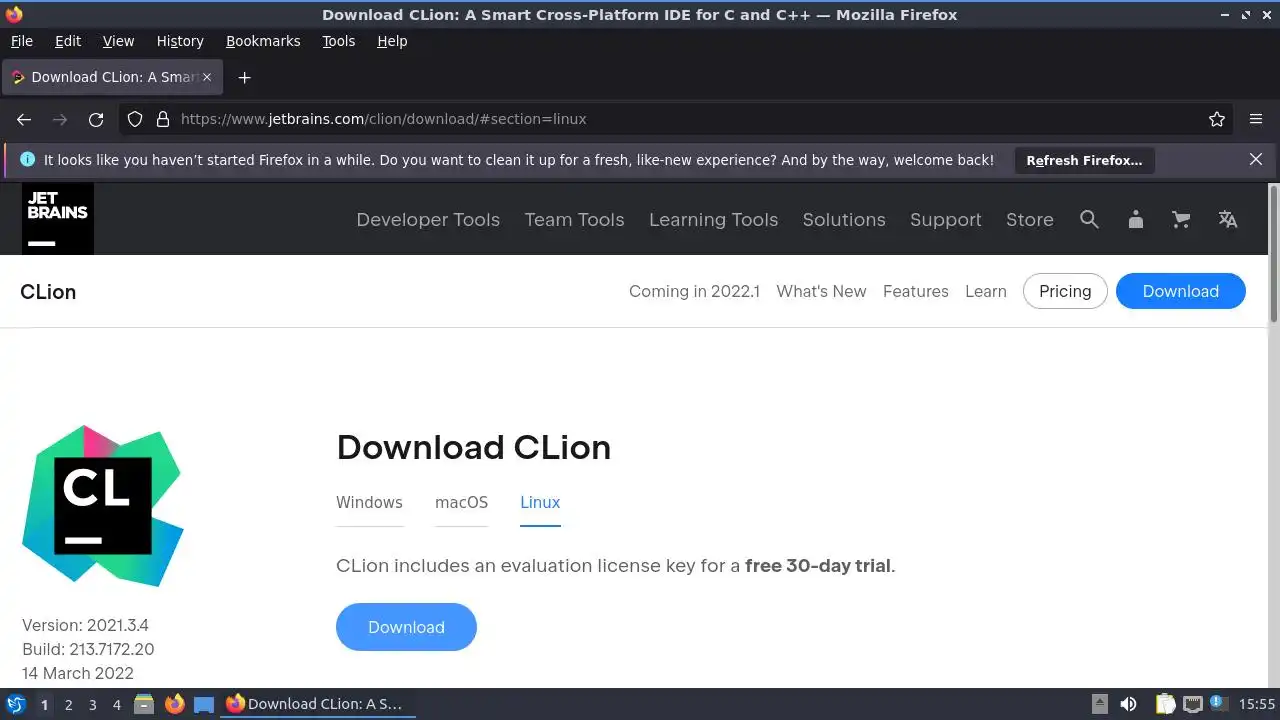Viewport: 1280px width, 720px height.
Task: Bookmark this page with the star
Action: 1217,119
